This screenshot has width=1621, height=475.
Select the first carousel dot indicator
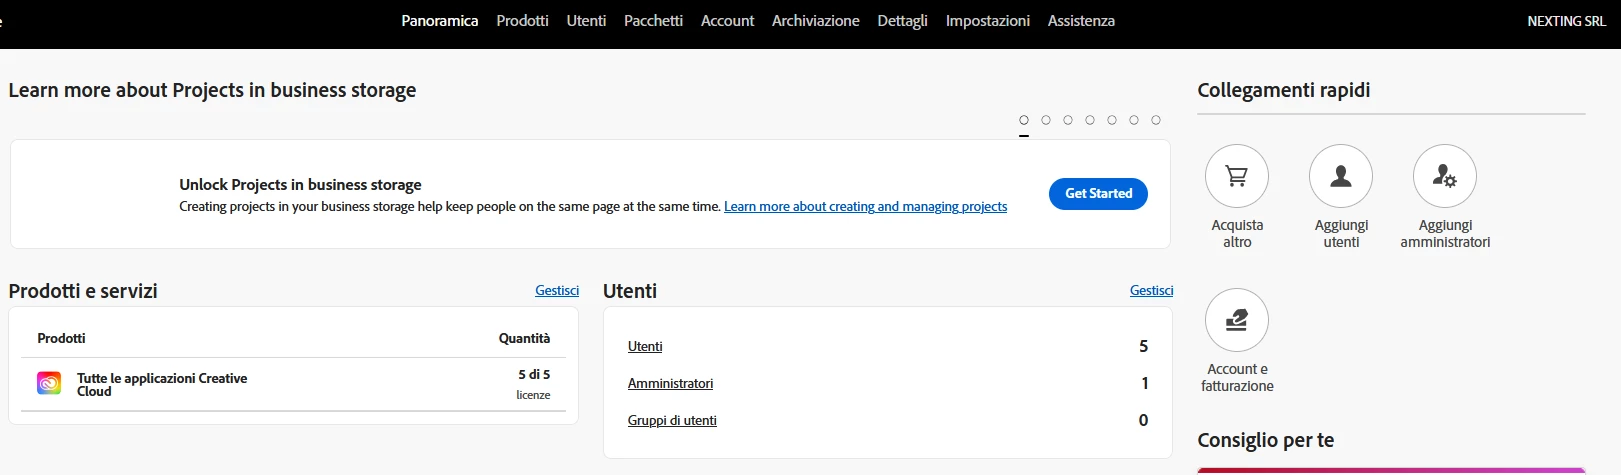[x=1024, y=120]
